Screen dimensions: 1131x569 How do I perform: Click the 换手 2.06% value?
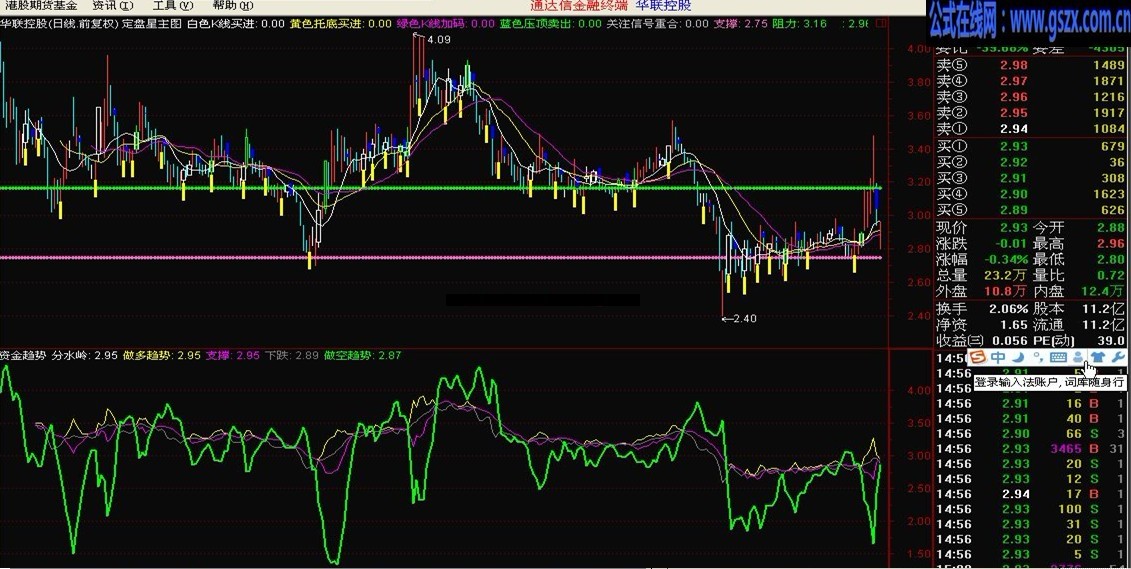click(x=1006, y=308)
